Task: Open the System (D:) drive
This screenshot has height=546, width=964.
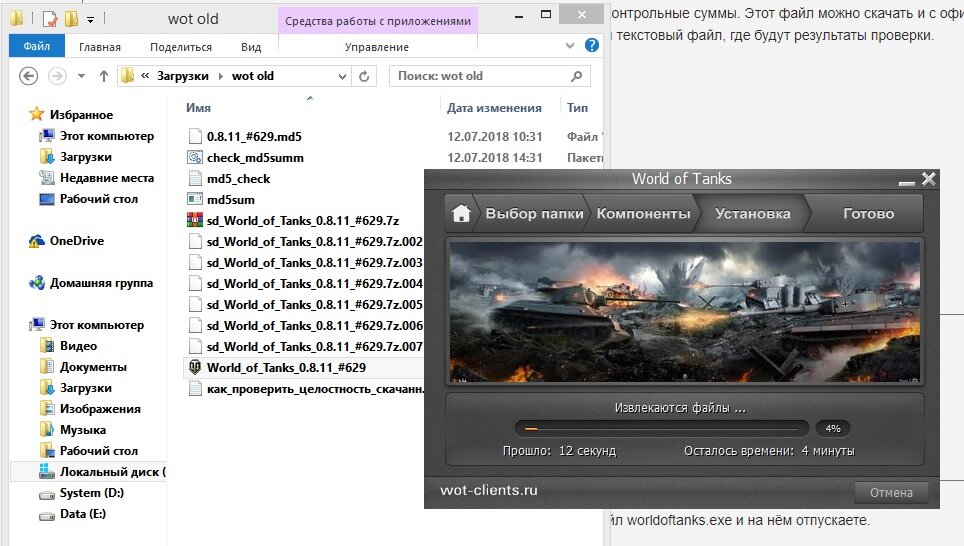Action: click(x=92, y=493)
